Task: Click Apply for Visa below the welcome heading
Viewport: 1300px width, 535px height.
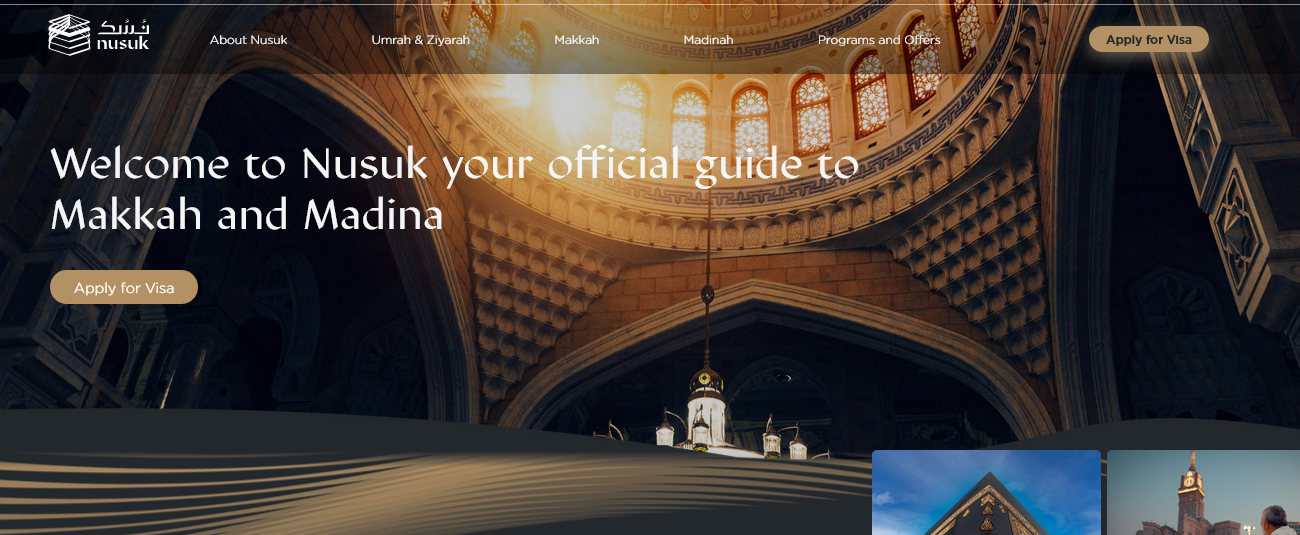Action: 124,288
